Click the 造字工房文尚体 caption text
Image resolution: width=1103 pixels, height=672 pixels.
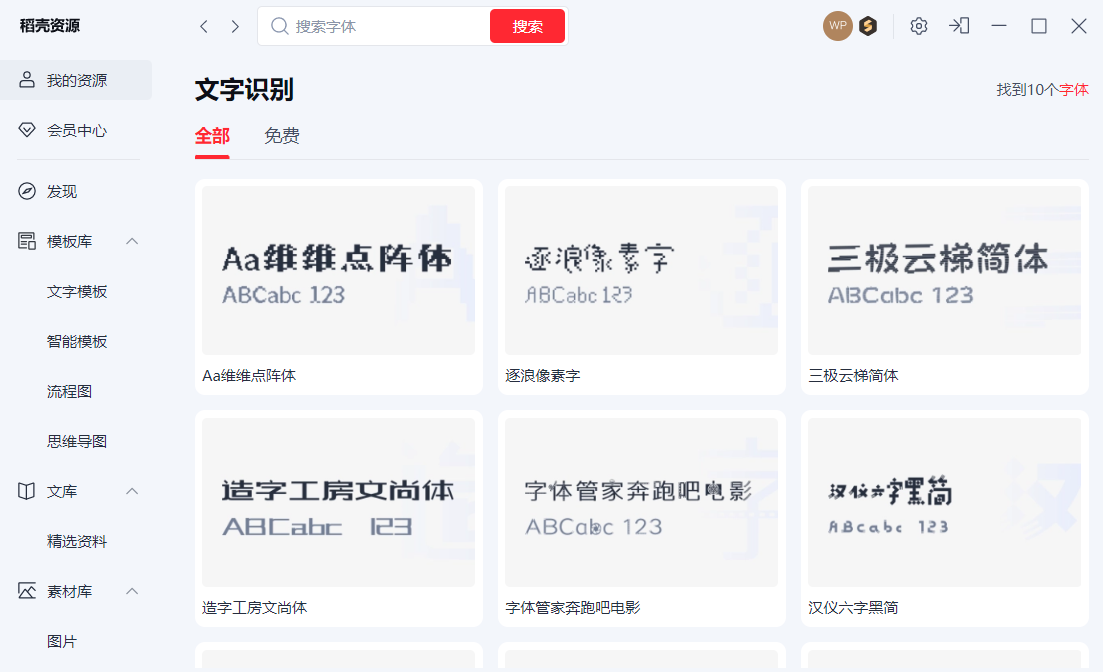coord(255,607)
